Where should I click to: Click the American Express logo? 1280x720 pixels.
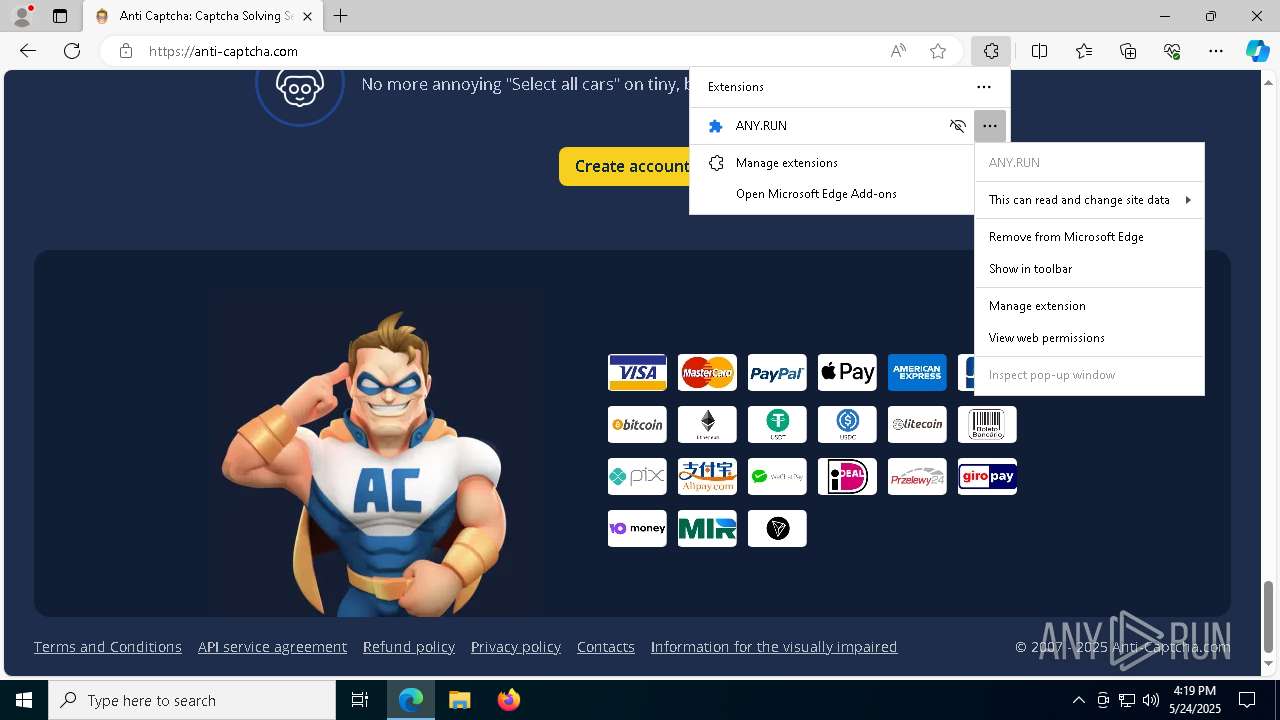[x=917, y=372]
